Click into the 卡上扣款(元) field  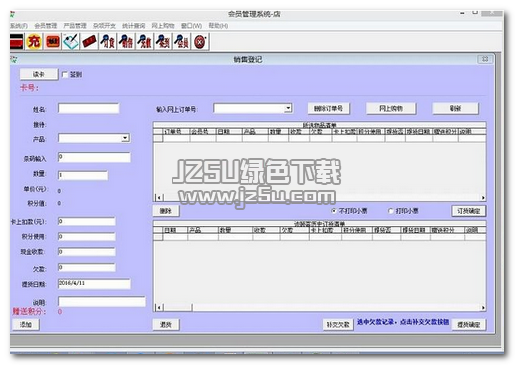(87, 221)
